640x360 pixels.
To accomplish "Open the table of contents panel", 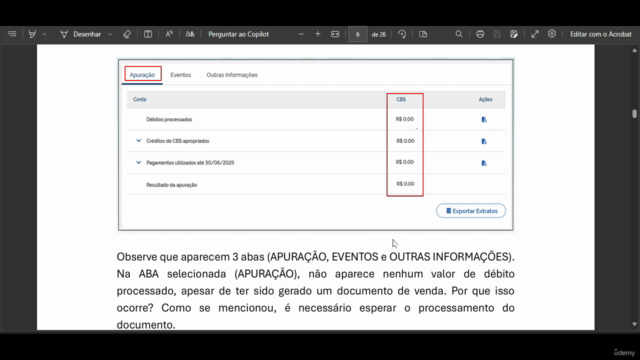I will [12, 34].
